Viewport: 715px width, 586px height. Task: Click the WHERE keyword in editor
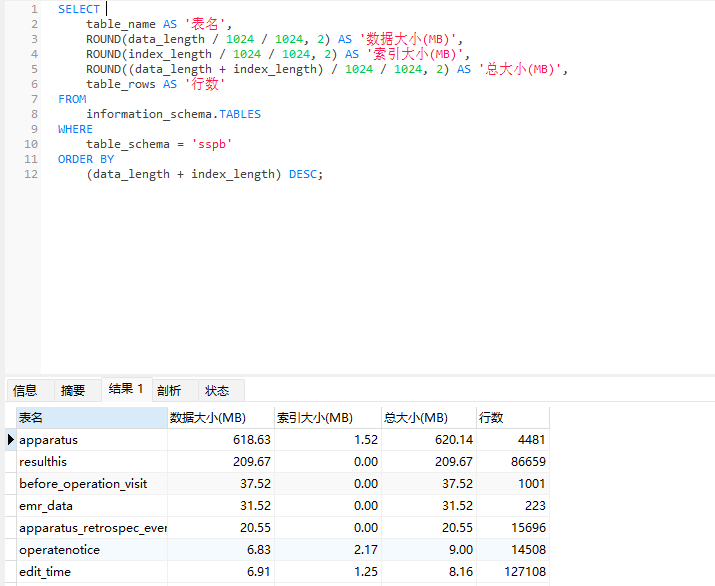point(75,129)
